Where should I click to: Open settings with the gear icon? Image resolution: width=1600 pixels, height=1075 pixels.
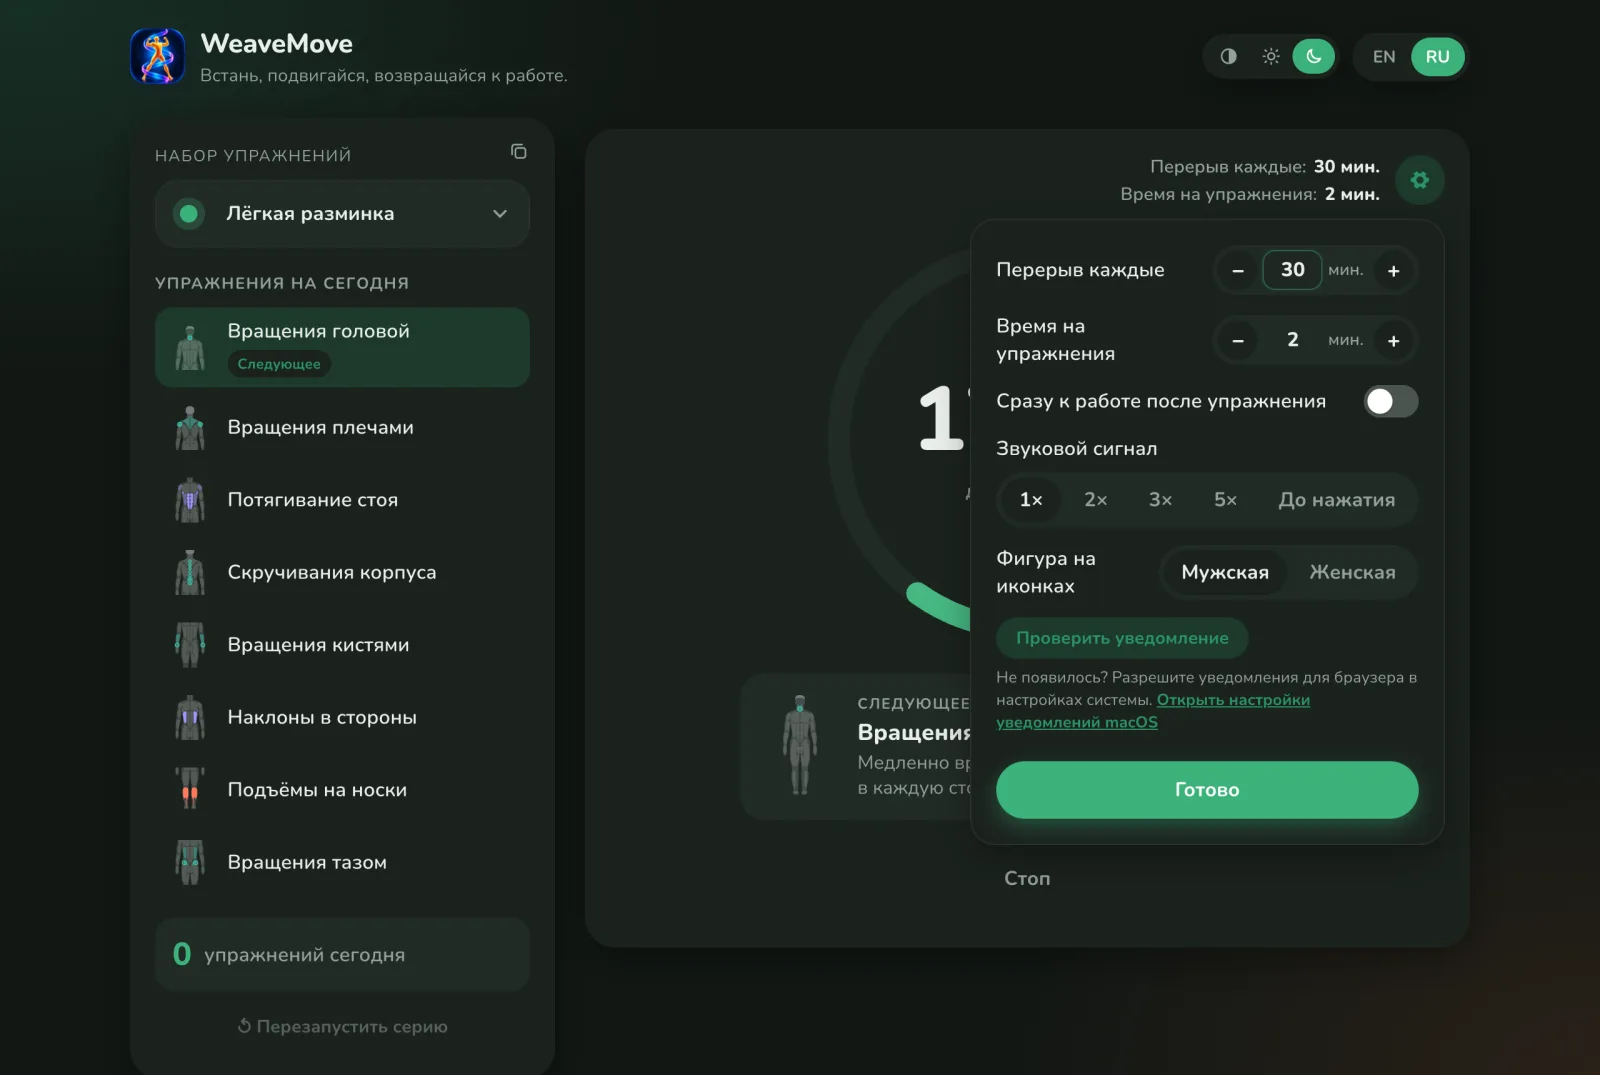tap(1420, 180)
